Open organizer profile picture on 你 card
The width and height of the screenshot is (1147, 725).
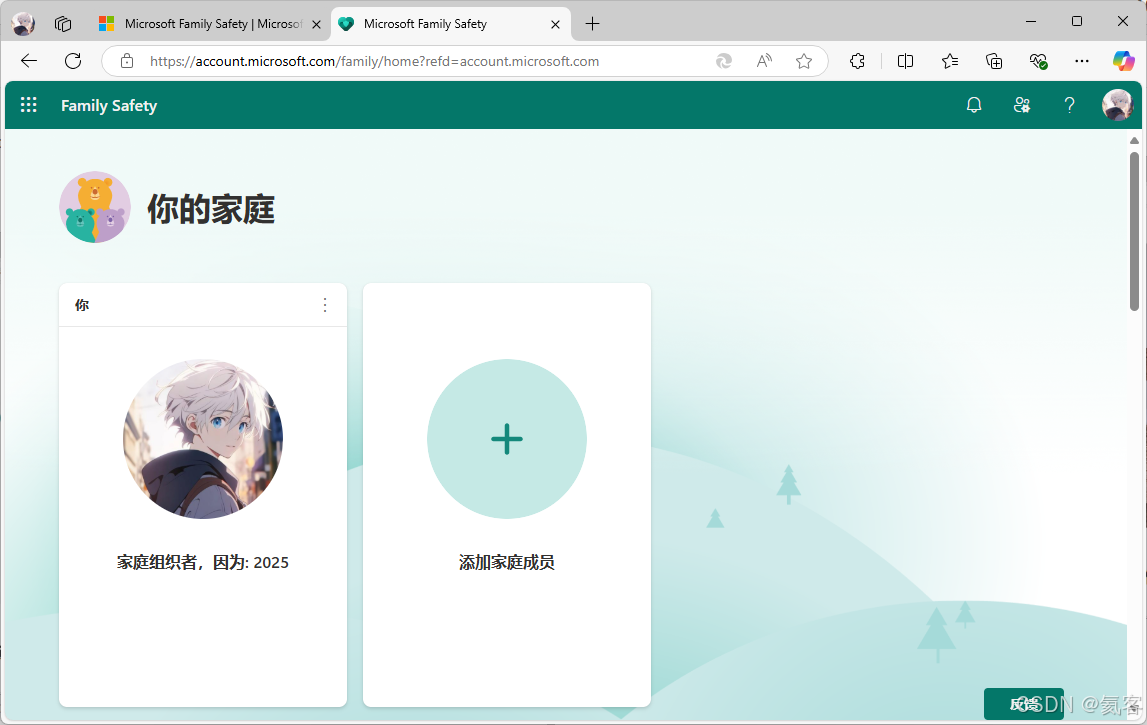click(x=203, y=439)
